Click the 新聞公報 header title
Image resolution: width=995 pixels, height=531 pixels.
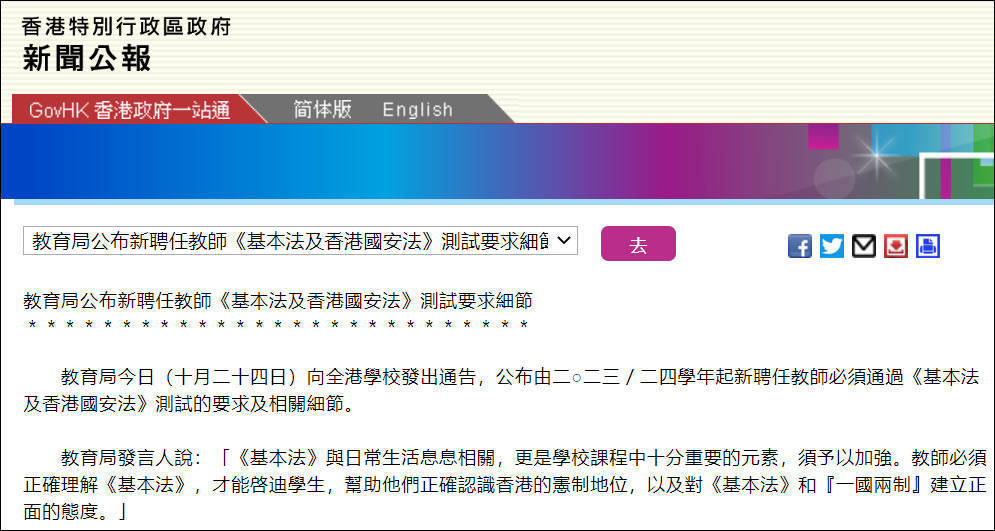[x=87, y=59]
